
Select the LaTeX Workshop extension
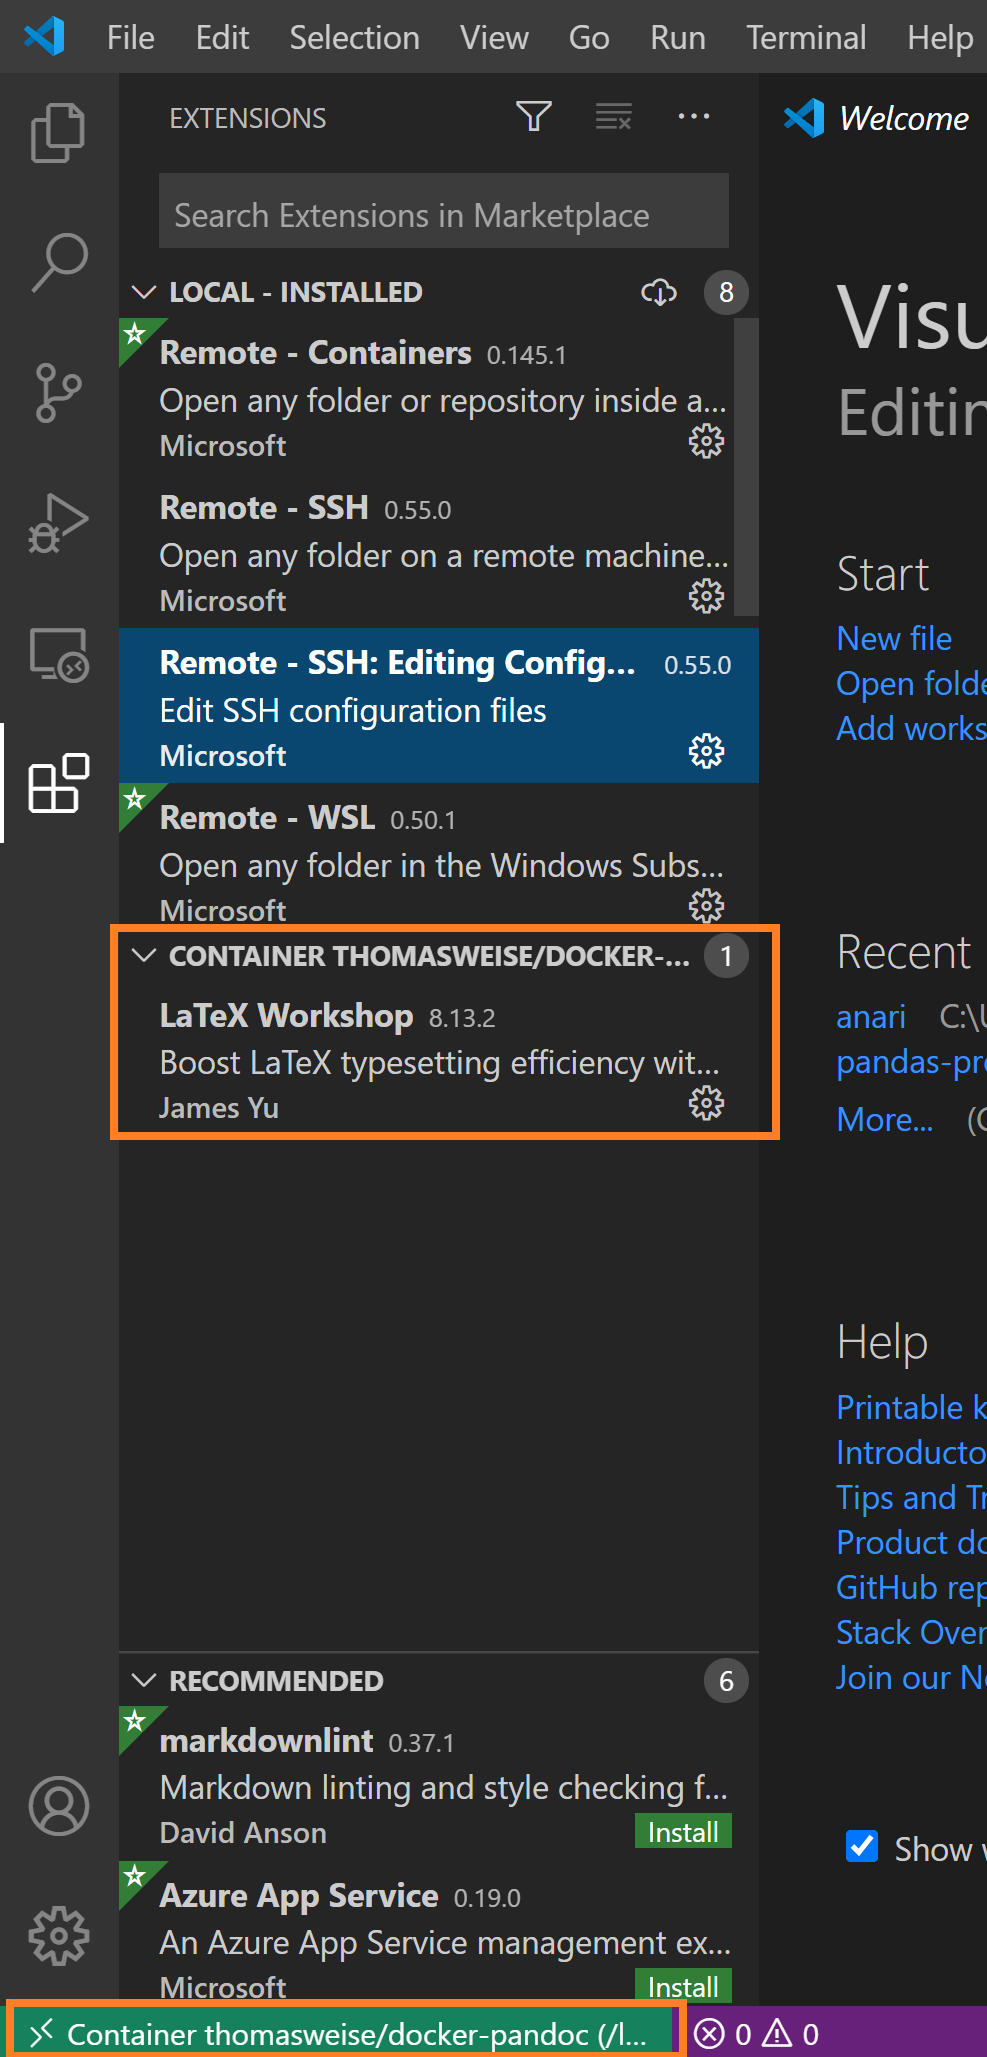pyautogui.click(x=439, y=1058)
